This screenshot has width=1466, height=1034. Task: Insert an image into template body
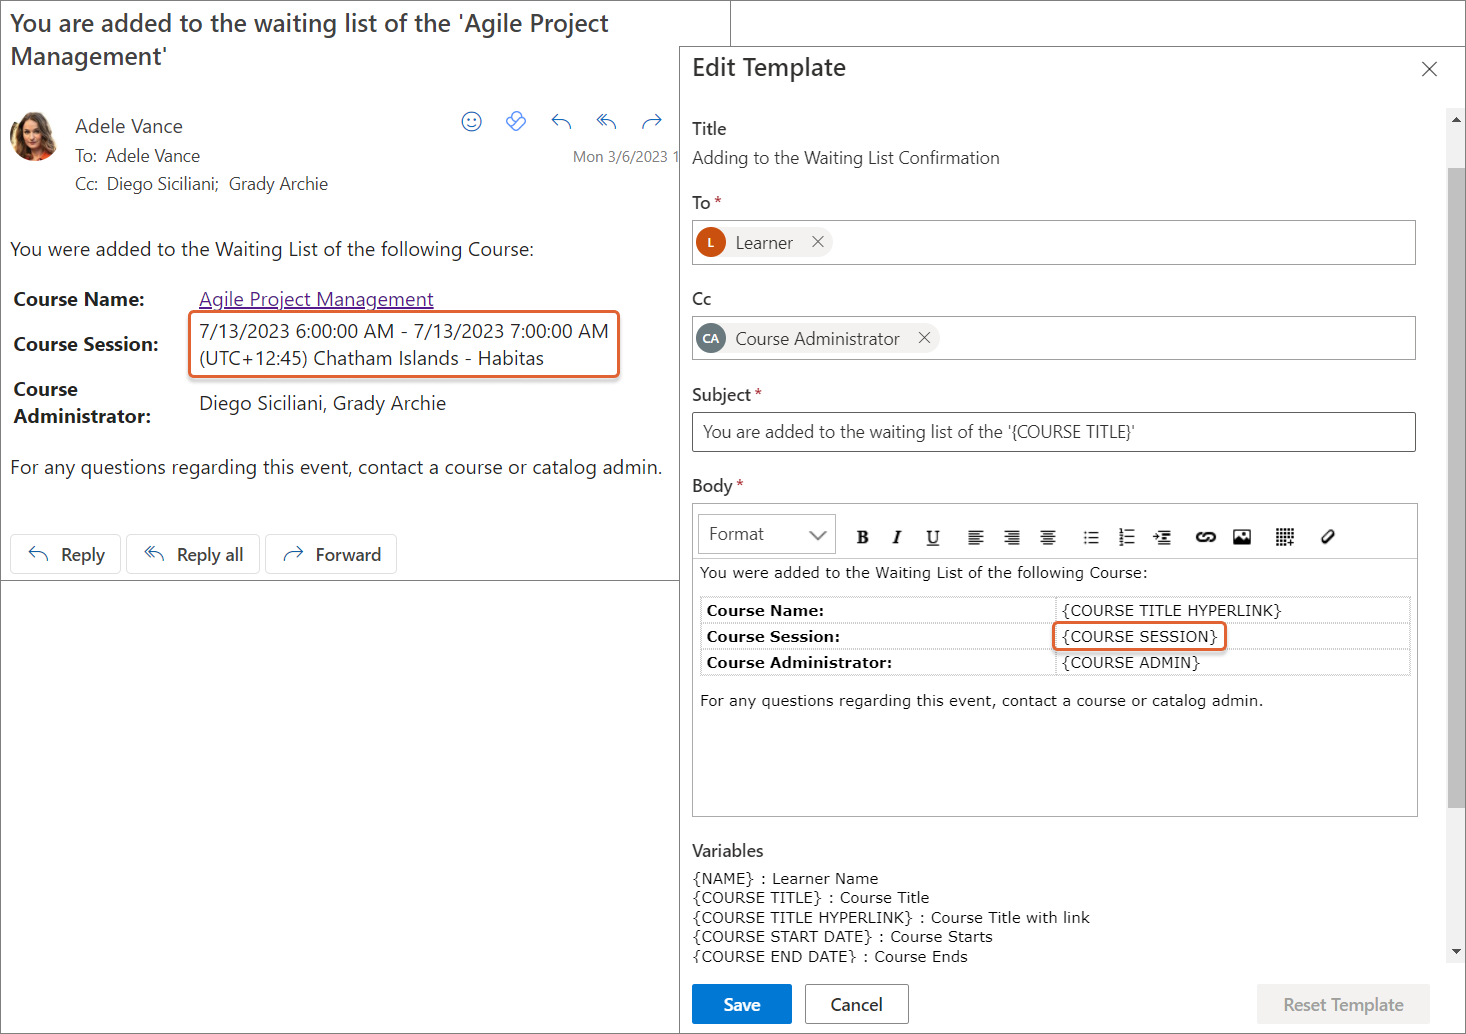tap(1241, 537)
